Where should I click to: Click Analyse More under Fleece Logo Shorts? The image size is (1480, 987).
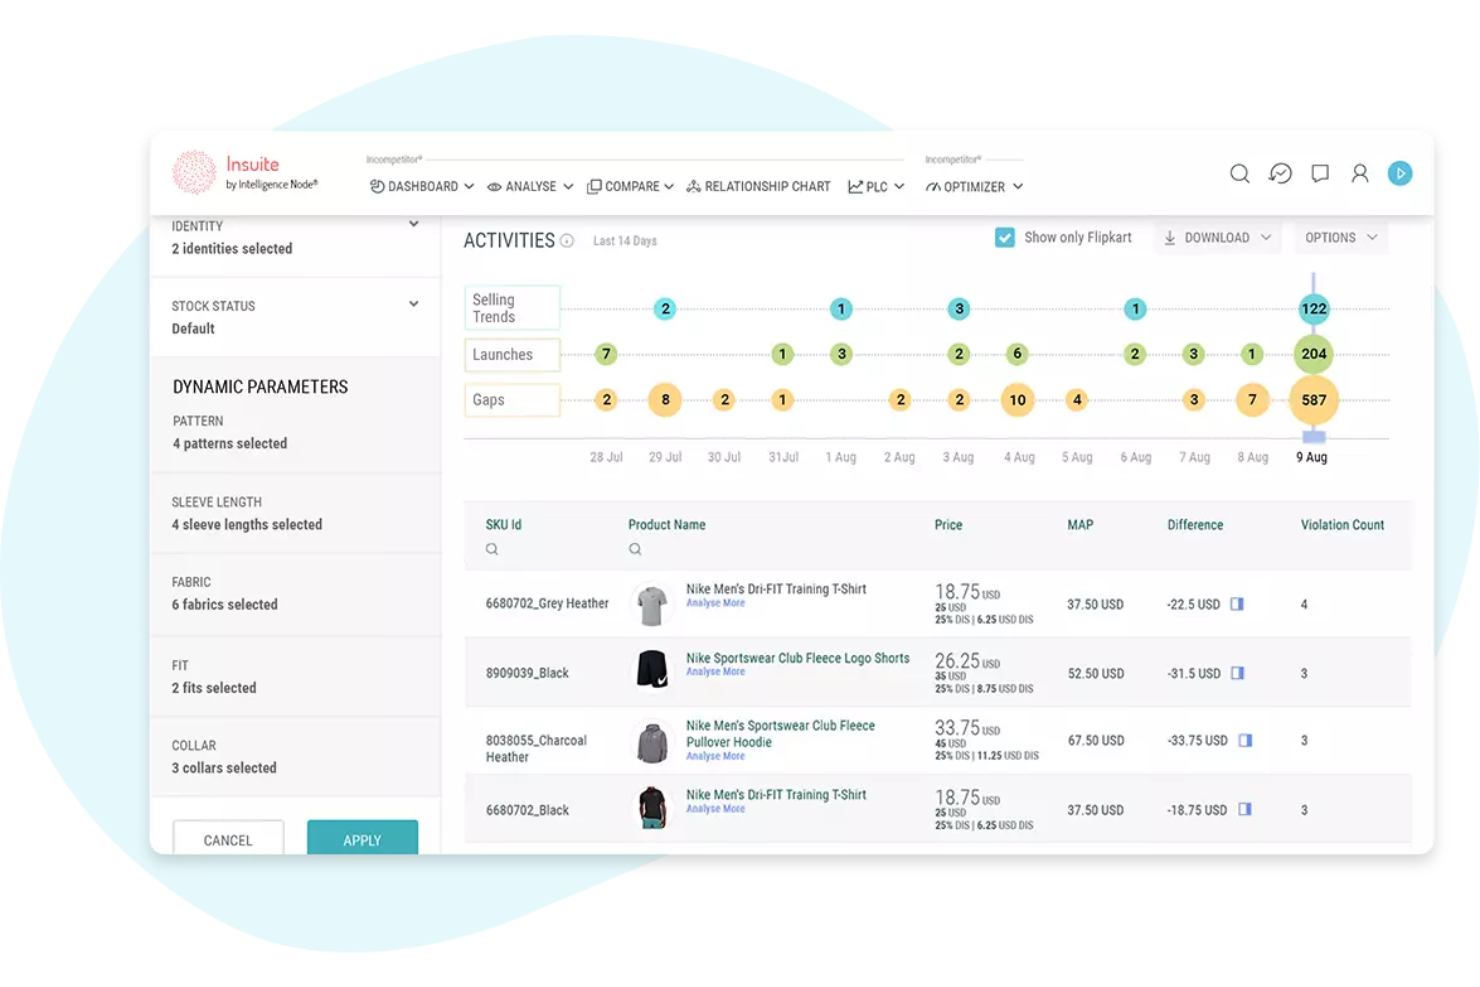[715, 672]
